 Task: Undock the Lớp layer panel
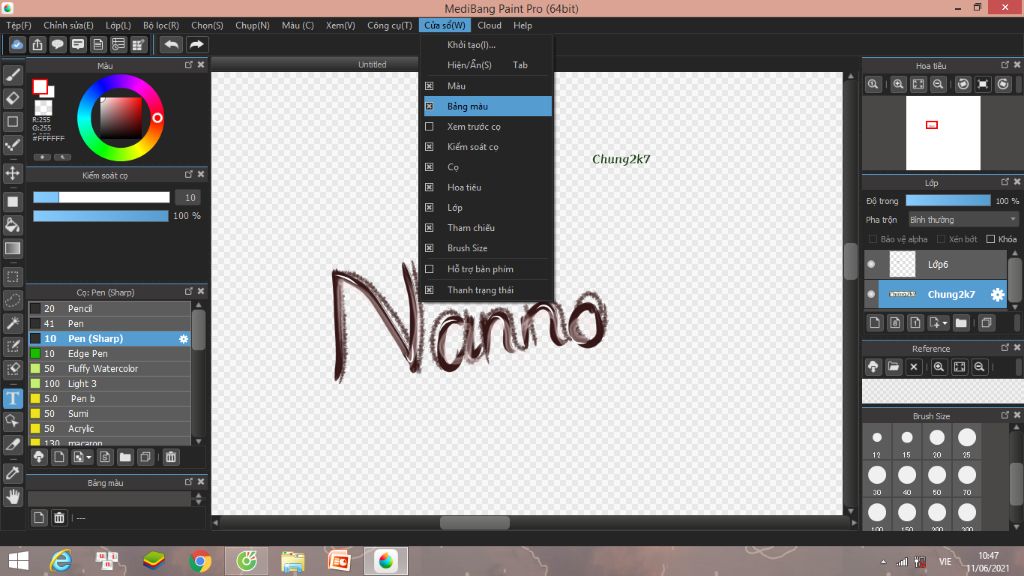point(1004,182)
